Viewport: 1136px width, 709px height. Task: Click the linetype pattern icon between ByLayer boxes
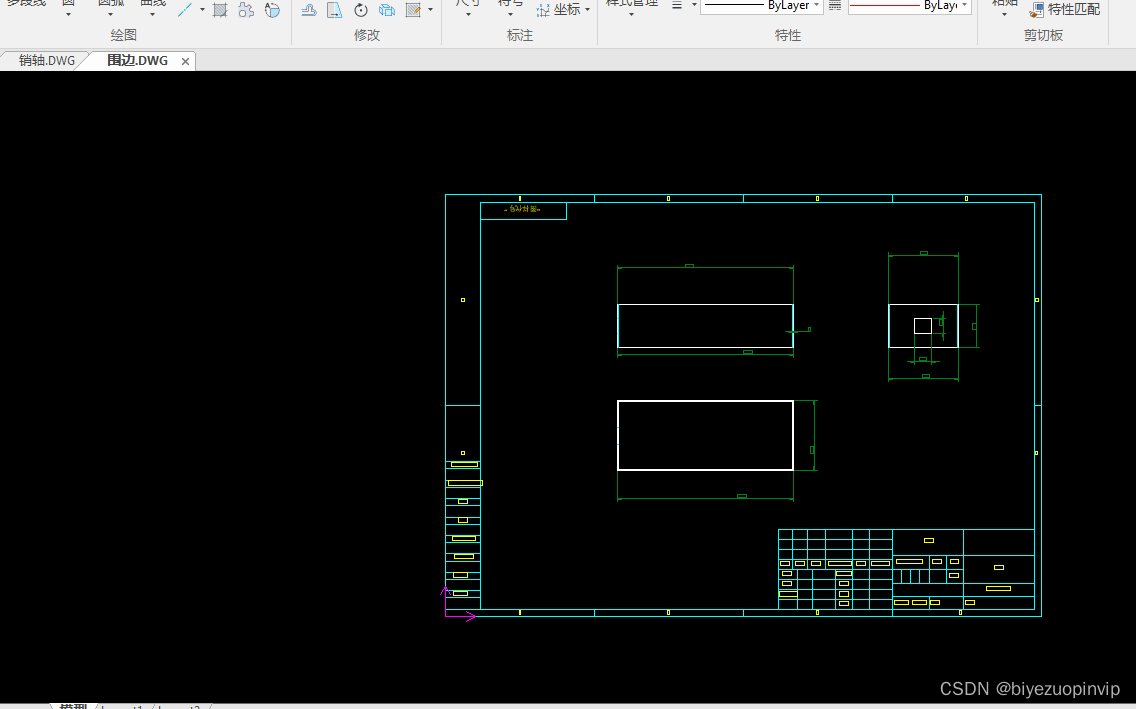coord(835,6)
